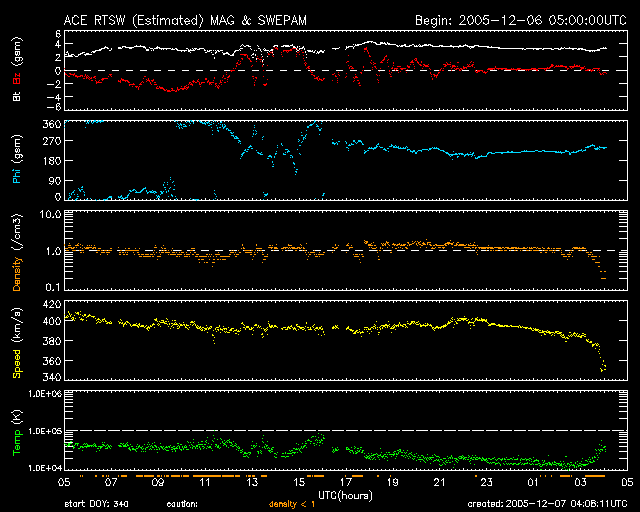Click the "340" tick on the Speed axis
The width and height of the screenshot is (640, 512).
pos(52,376)
